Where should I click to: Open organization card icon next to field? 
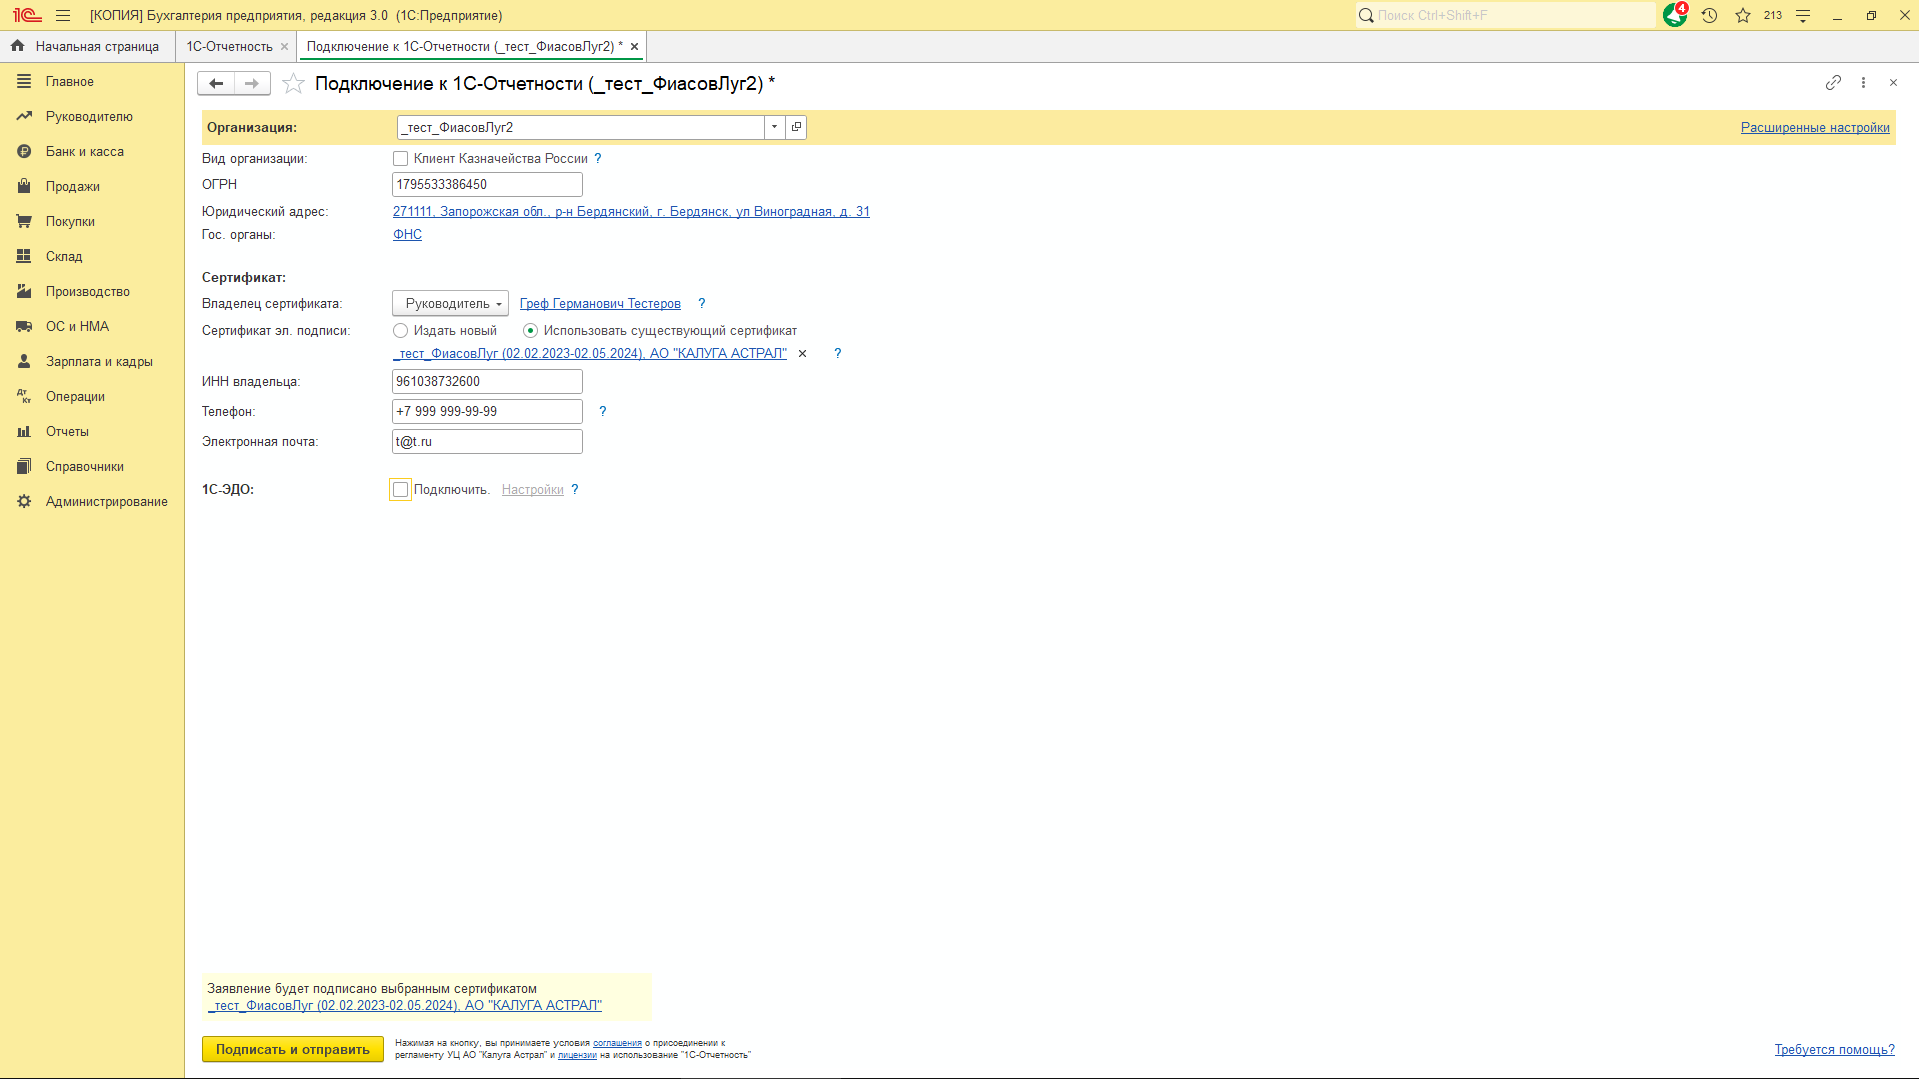(x=796, y=127)
